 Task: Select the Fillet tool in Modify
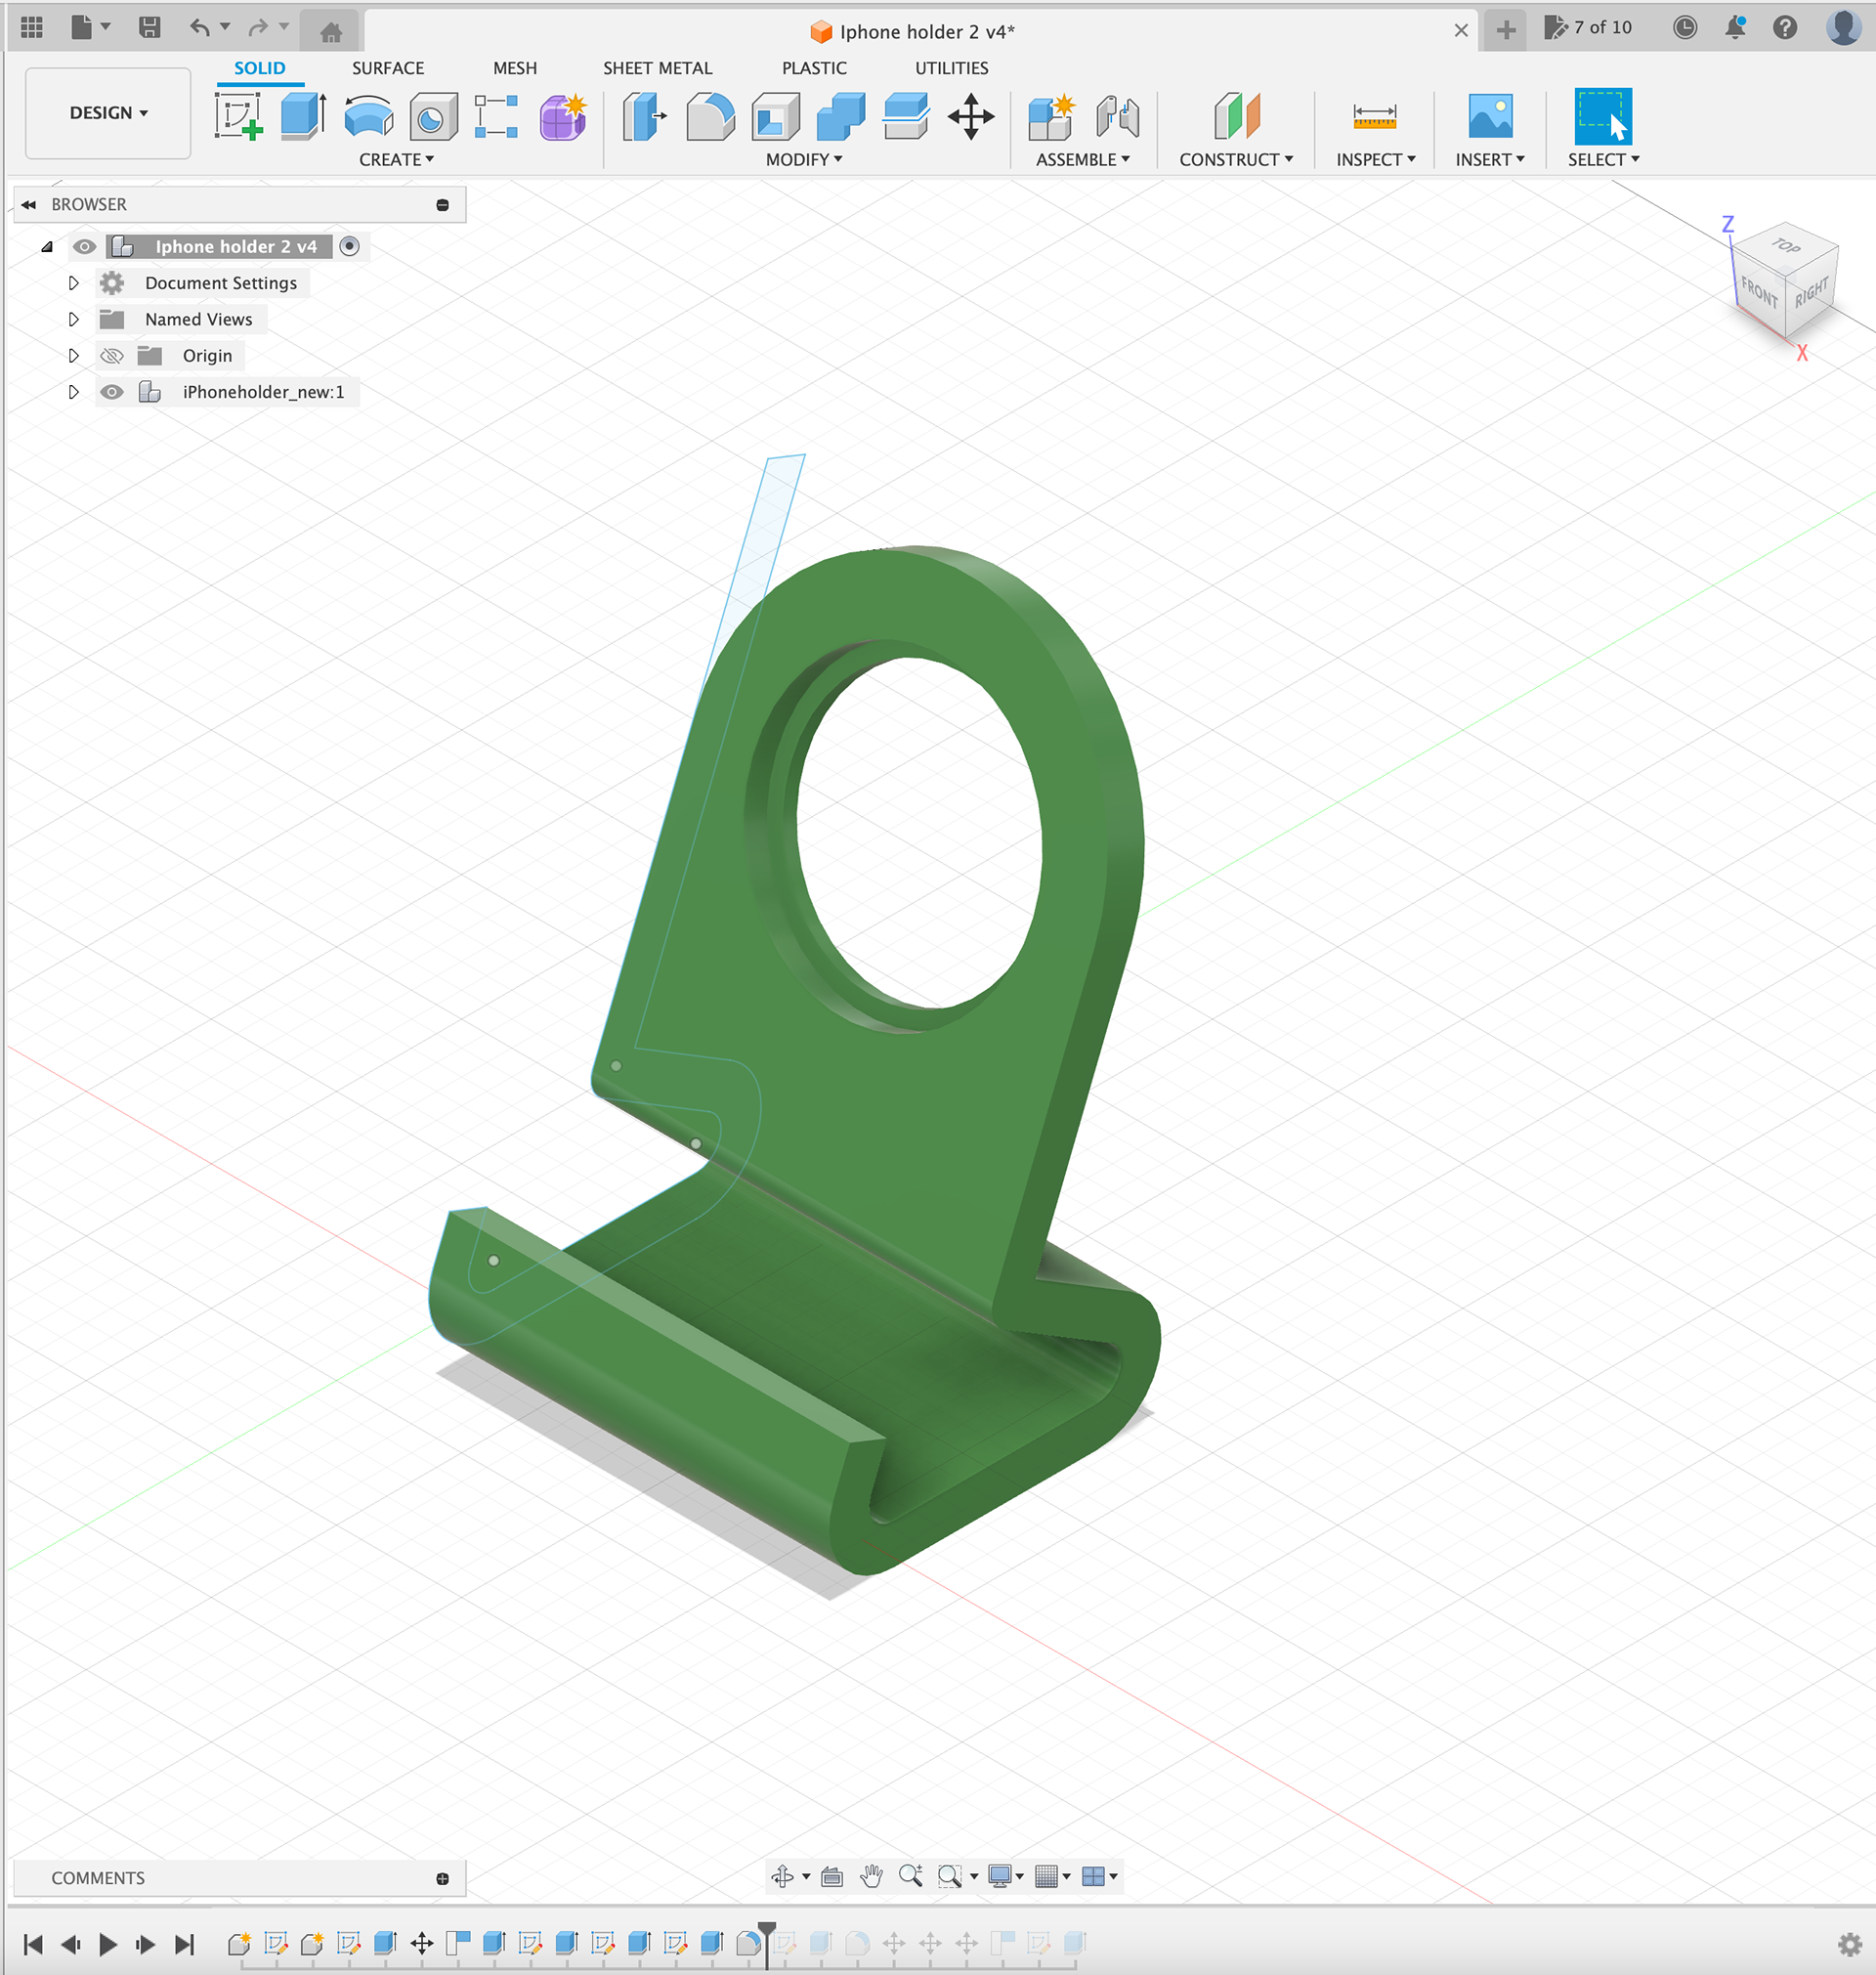click(710, 116)
